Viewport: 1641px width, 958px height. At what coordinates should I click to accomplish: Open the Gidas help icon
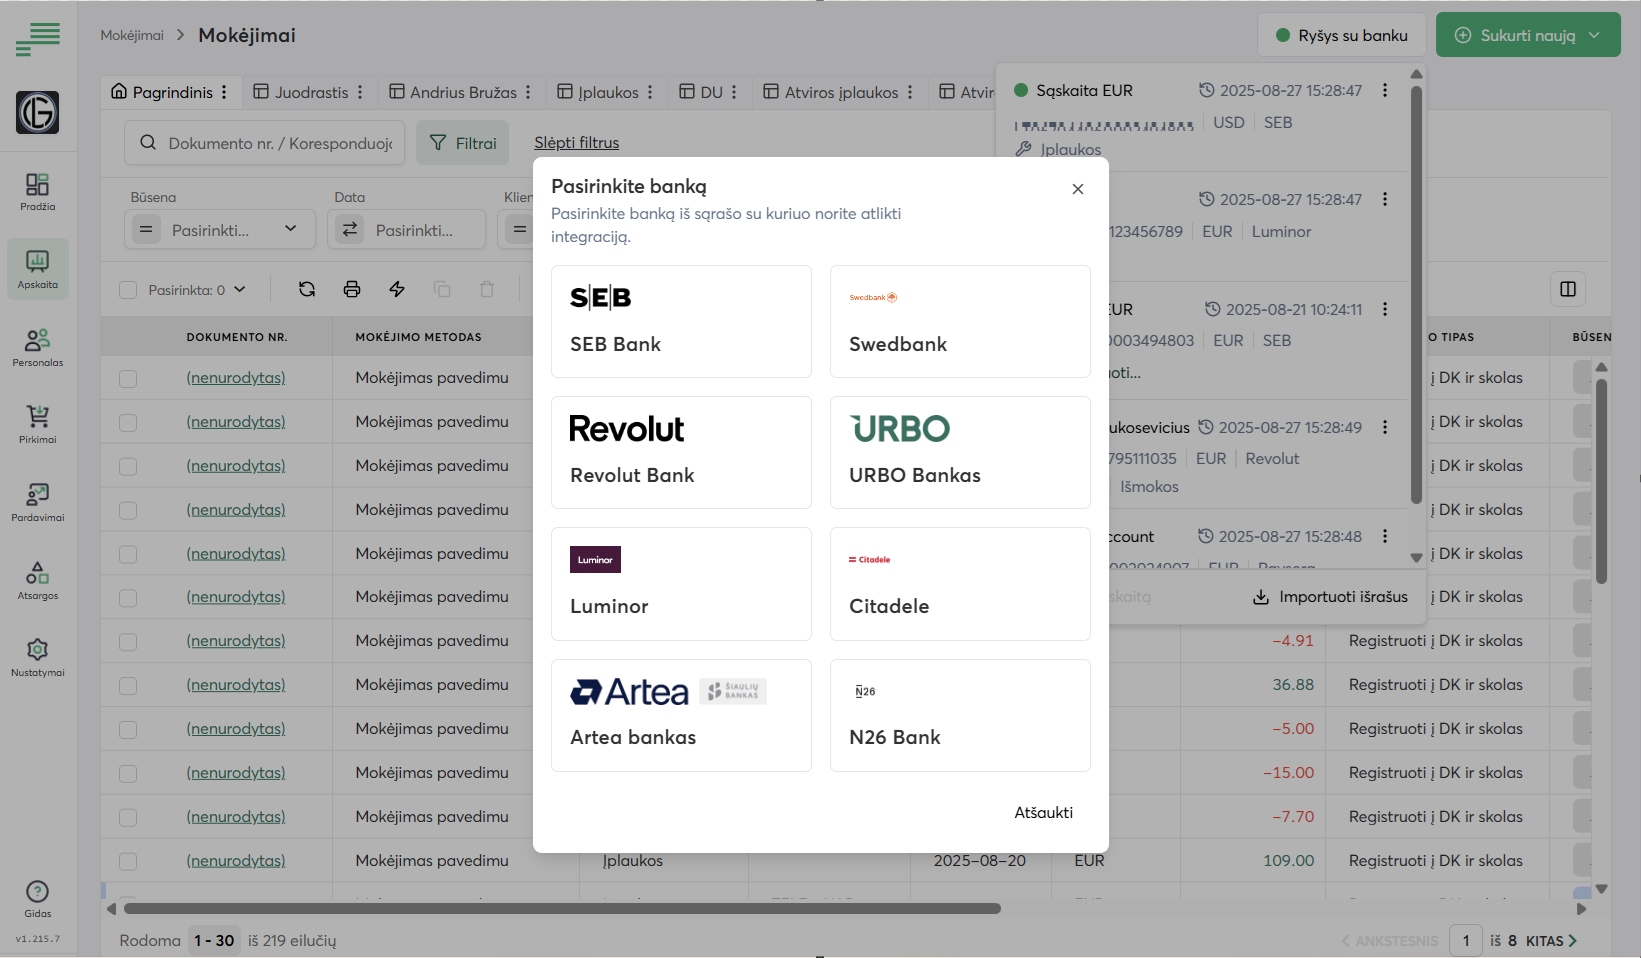coord(37,898)
